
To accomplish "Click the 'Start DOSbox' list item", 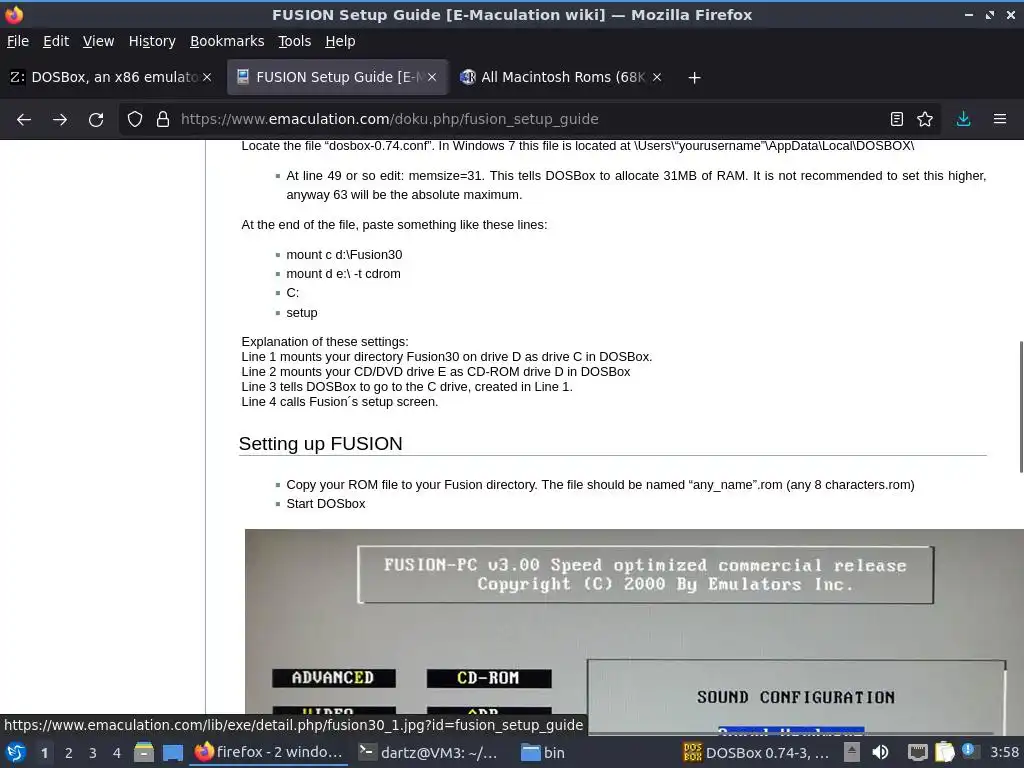I will (326, 504).
